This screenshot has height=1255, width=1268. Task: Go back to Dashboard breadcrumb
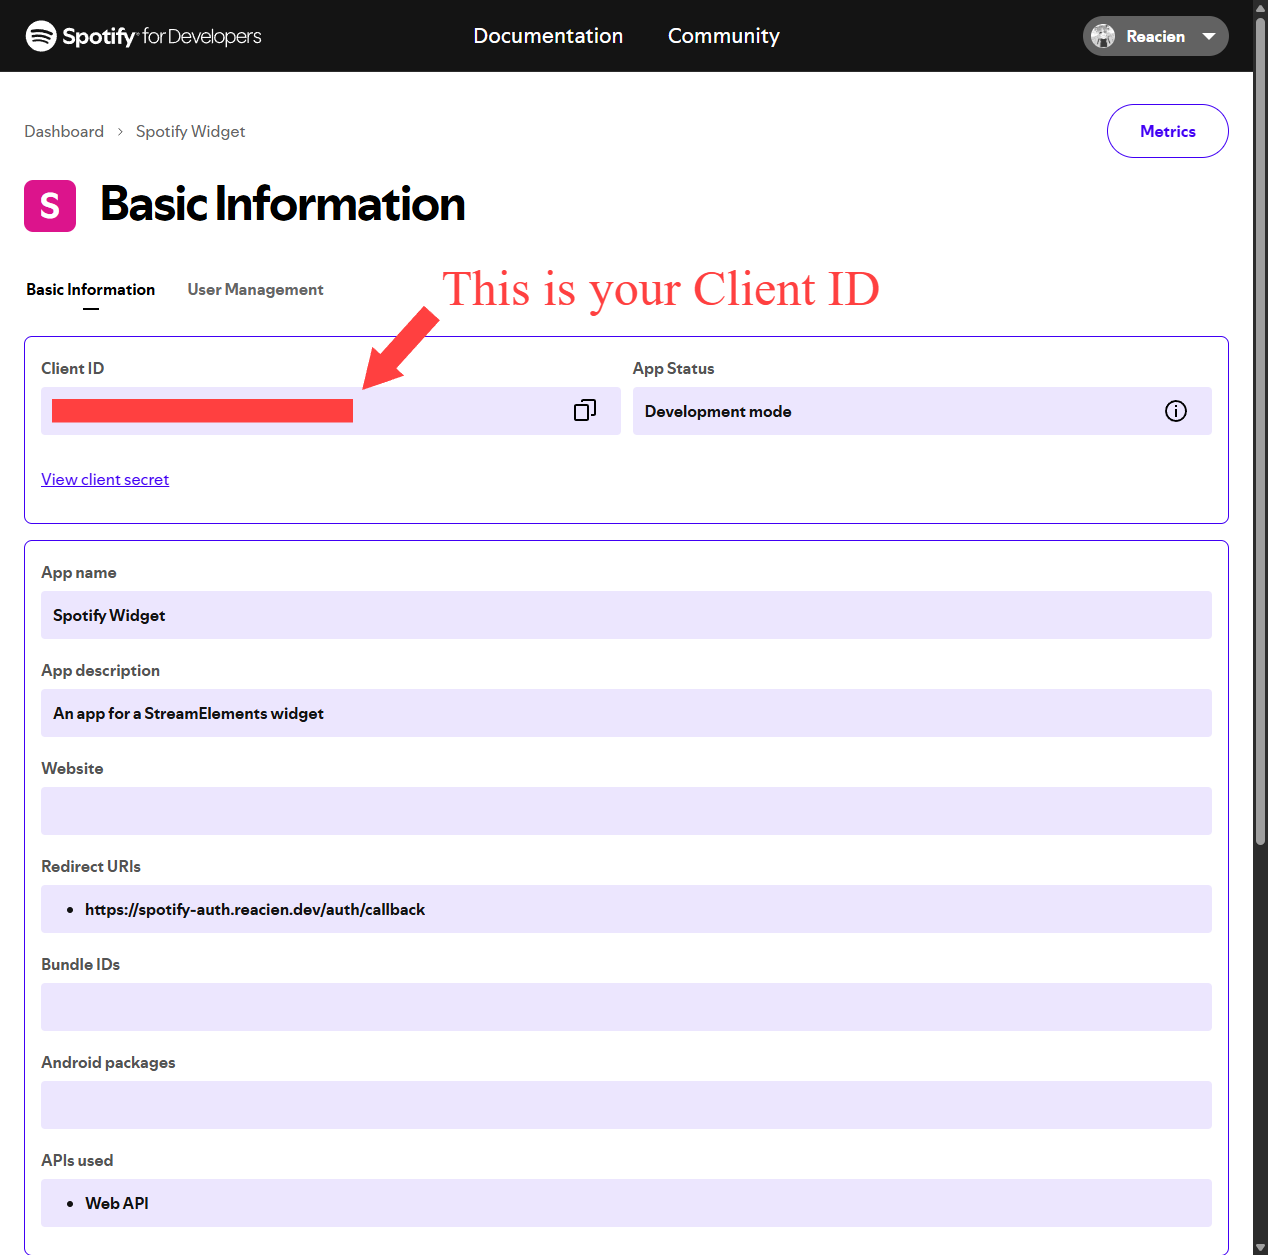click(x=64, y=132)
